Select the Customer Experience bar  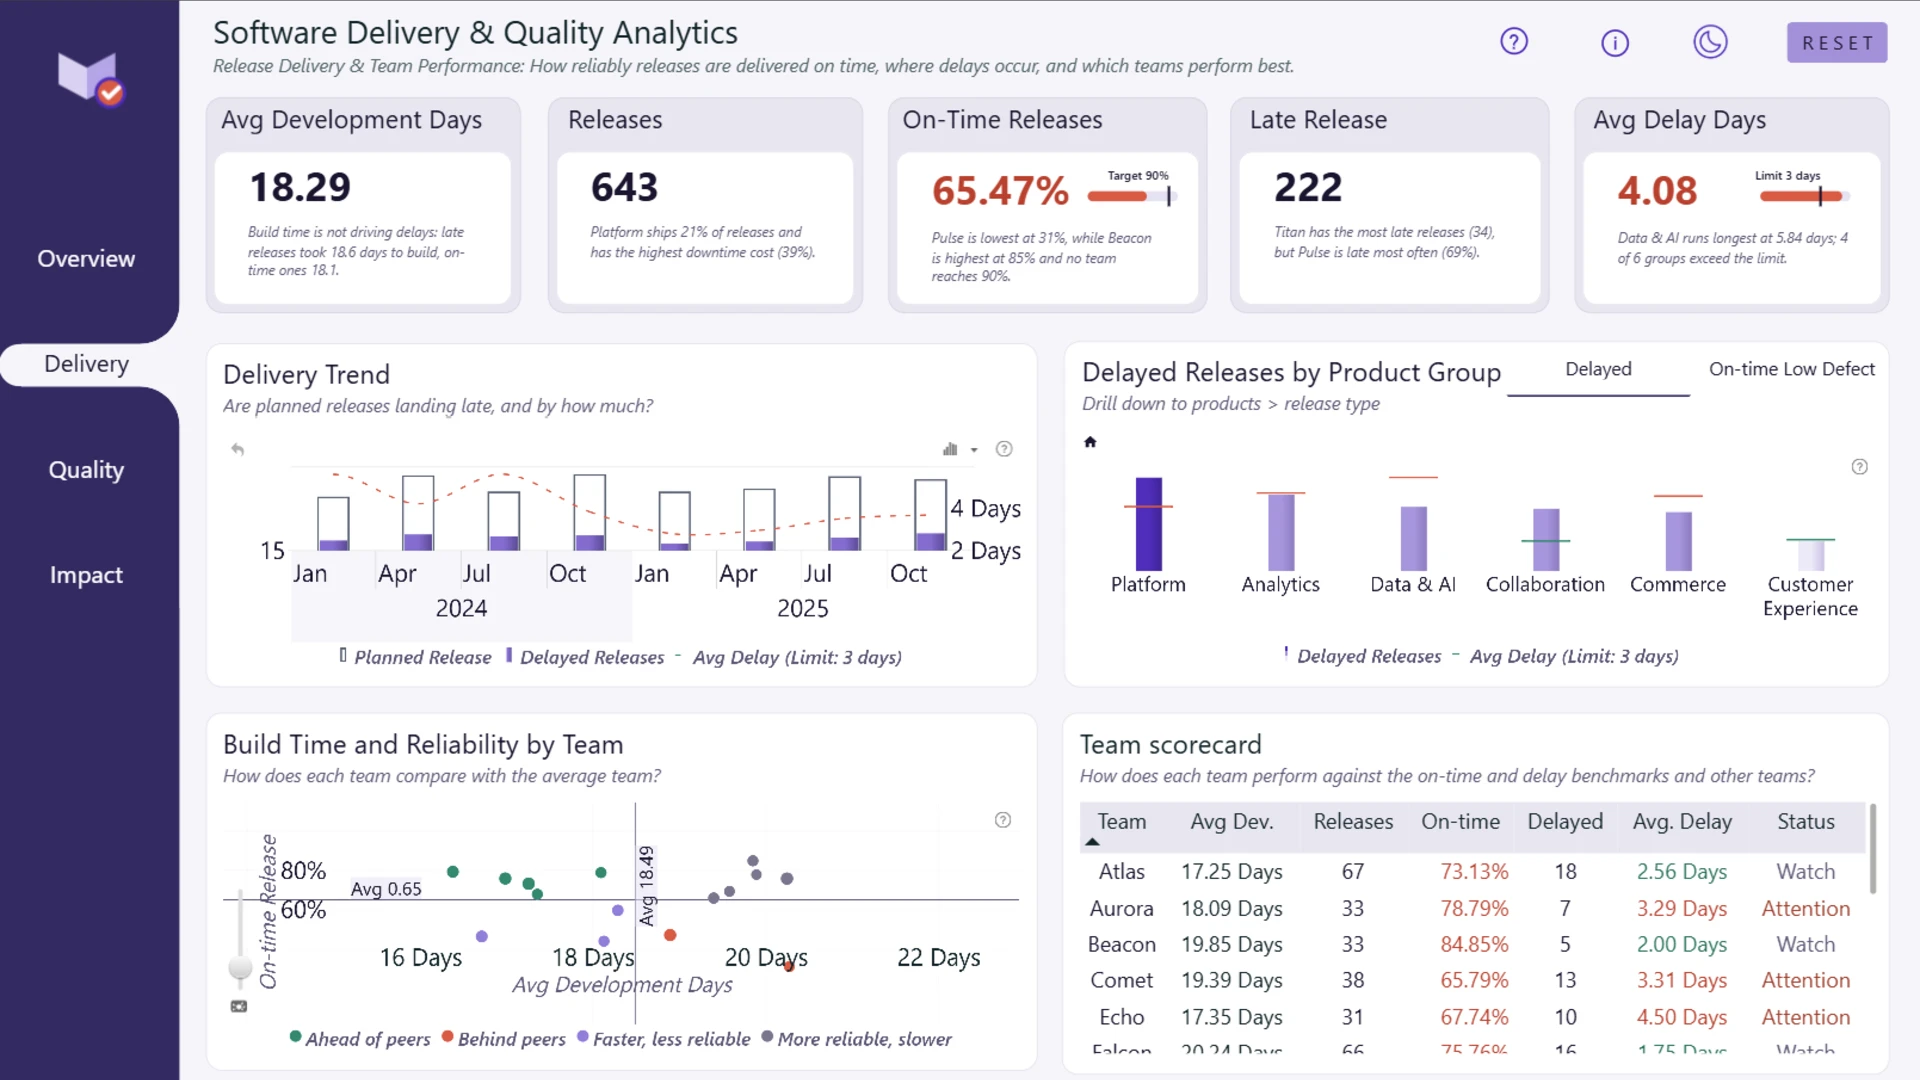coord(1811,555)
